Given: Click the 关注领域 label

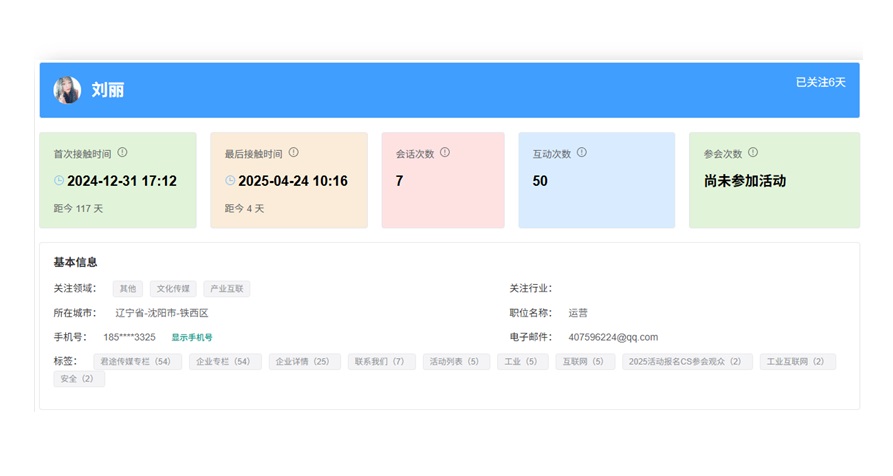Looking at the screenshot, I should (75, 289).
